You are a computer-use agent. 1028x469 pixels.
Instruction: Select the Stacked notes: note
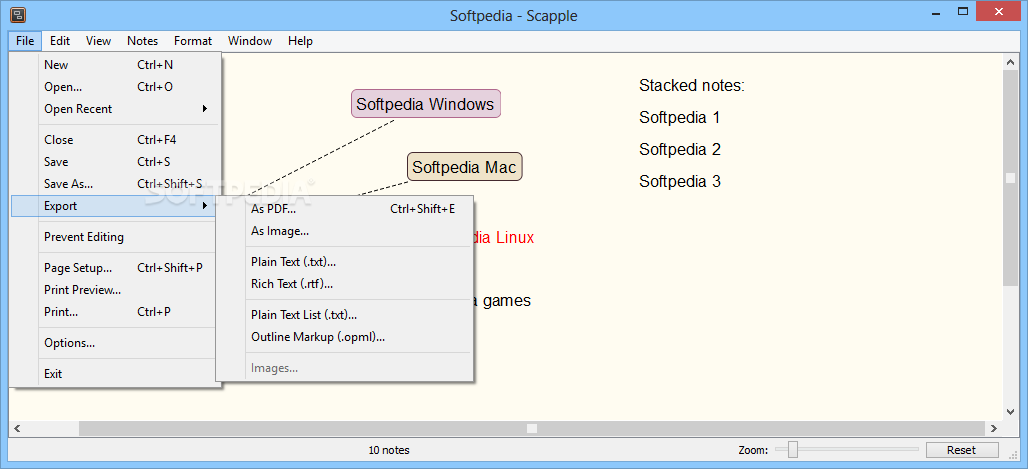(692, 85)
